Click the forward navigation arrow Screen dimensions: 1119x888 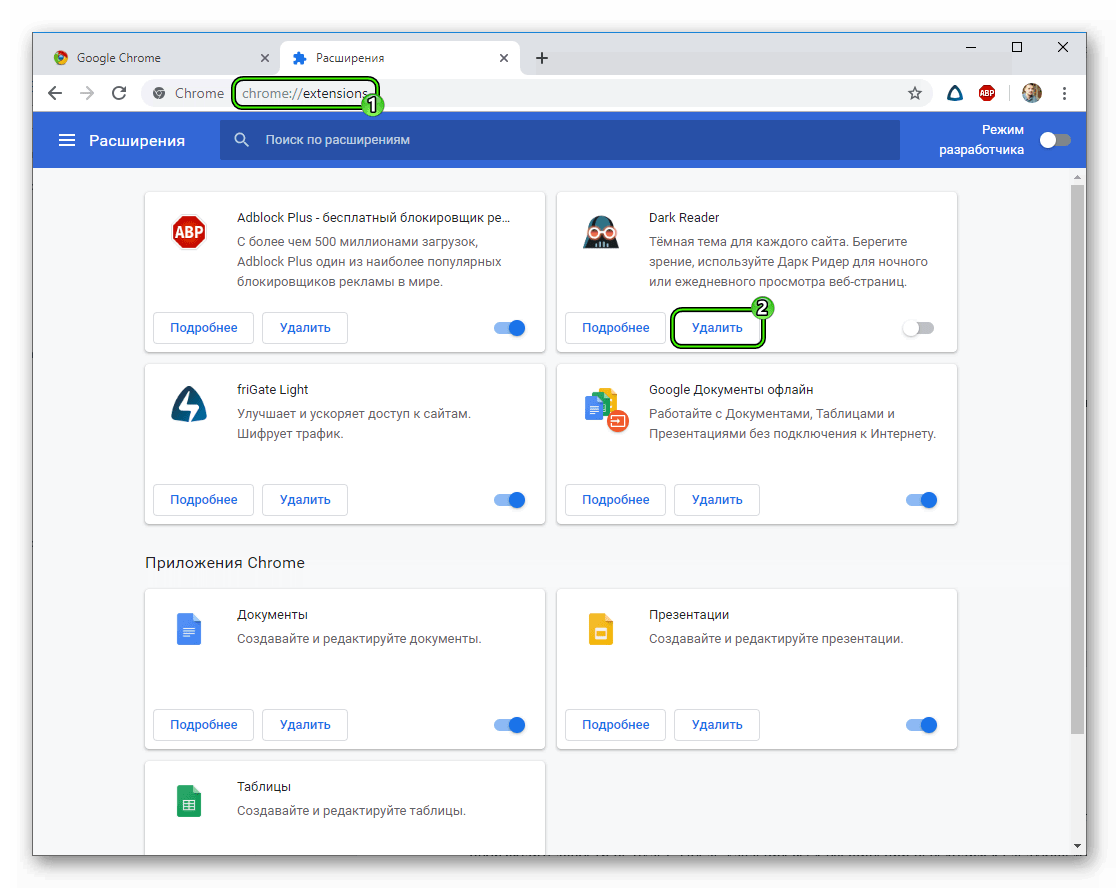[86, 93]
